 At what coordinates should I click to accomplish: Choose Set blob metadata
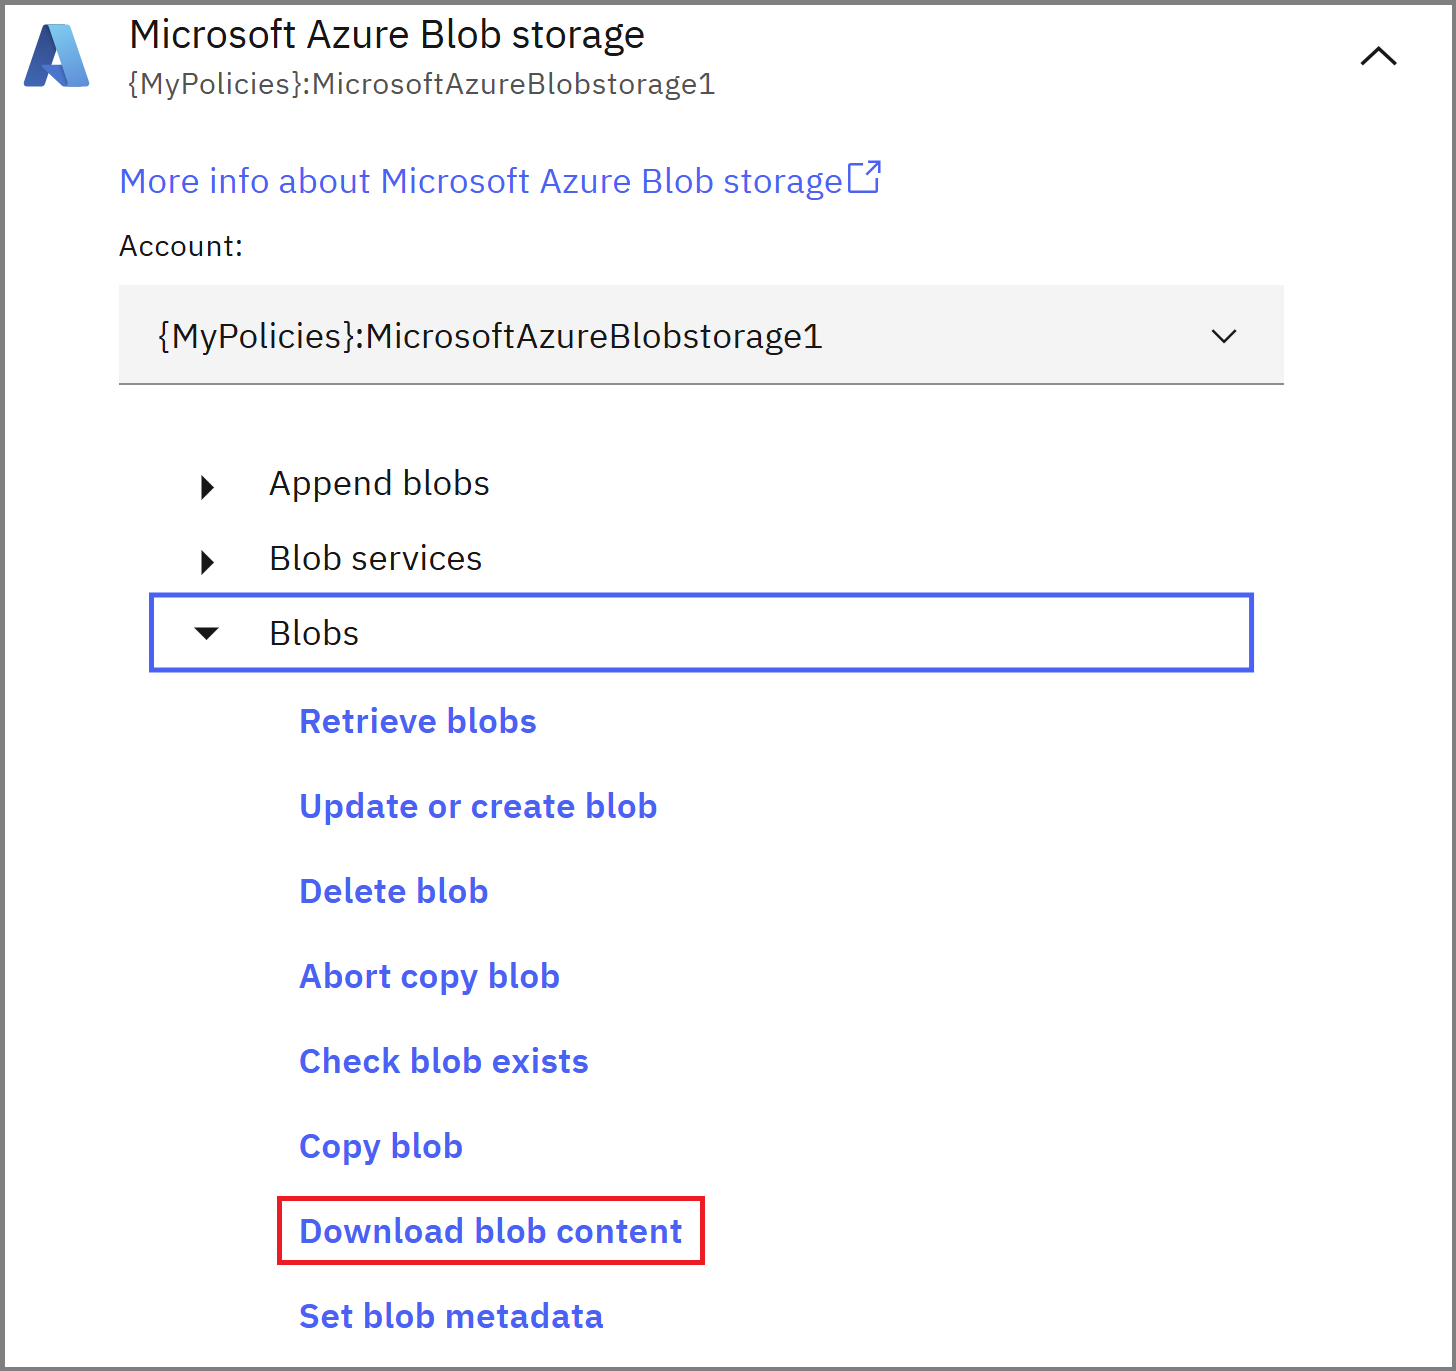[x=451, y=1316]
